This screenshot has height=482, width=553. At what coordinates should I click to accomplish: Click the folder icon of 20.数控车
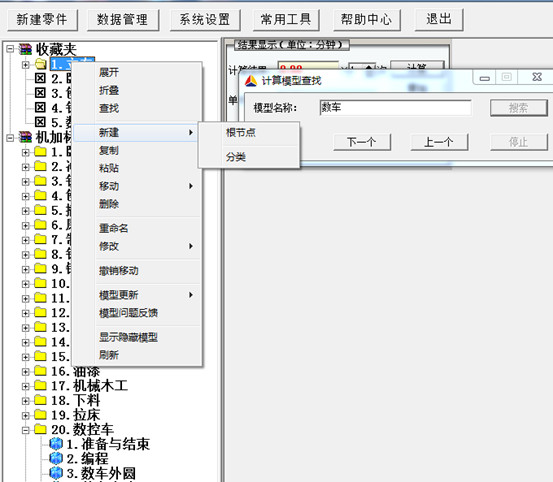(x=40, y=429)
